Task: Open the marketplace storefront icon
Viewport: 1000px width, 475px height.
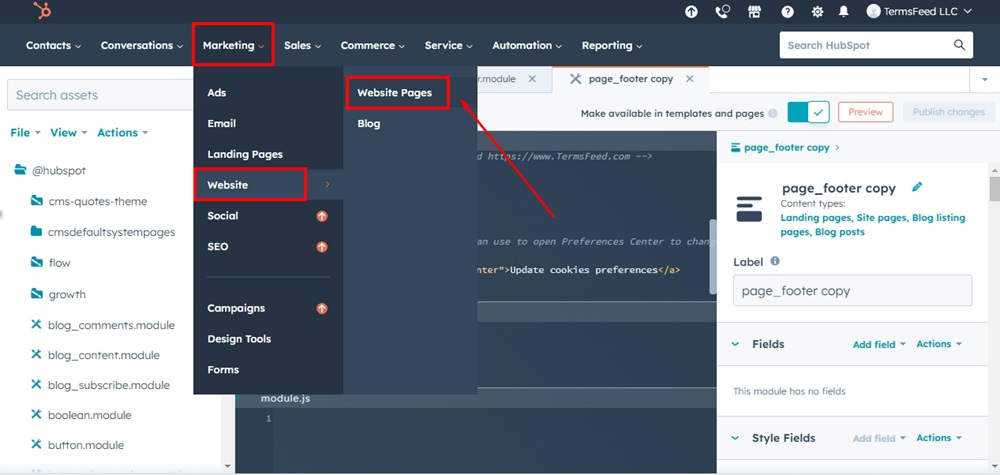Action: pyautogui.click(x=754, y=11)
